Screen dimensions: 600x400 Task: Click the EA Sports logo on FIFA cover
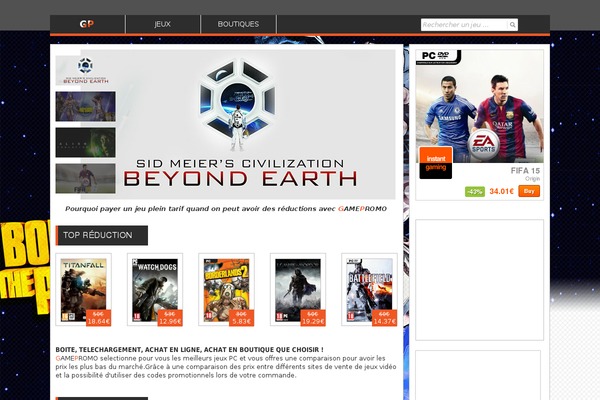(x=484, y=145)
